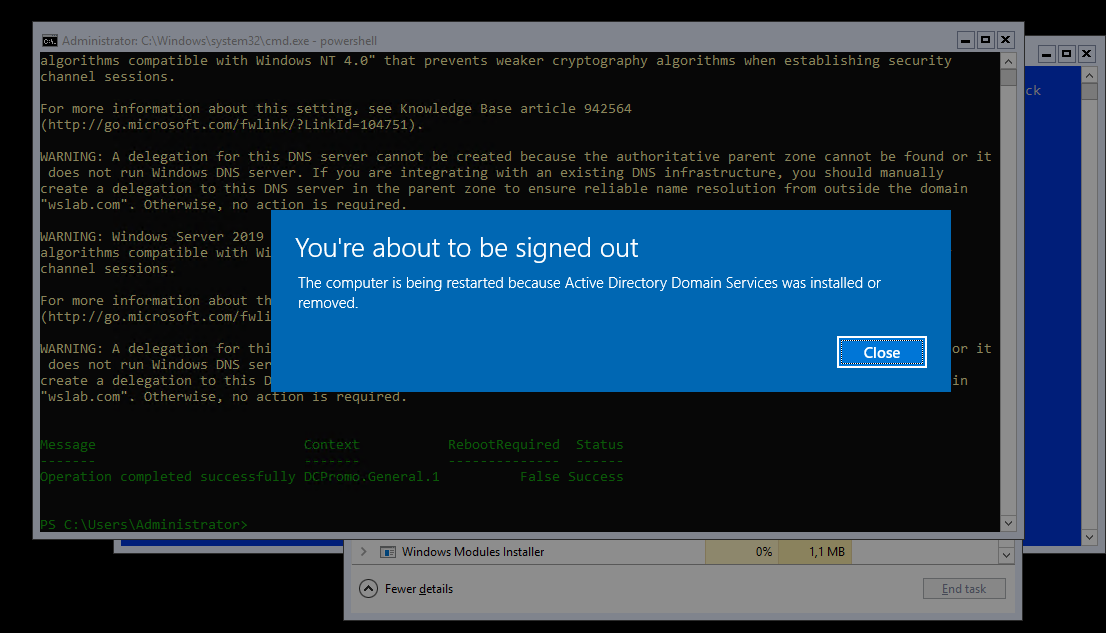Click the memory cell showing 1,1 MB
Viewport: 1106px width, 633px height.
pyautogui.click(x=815, y=551)
